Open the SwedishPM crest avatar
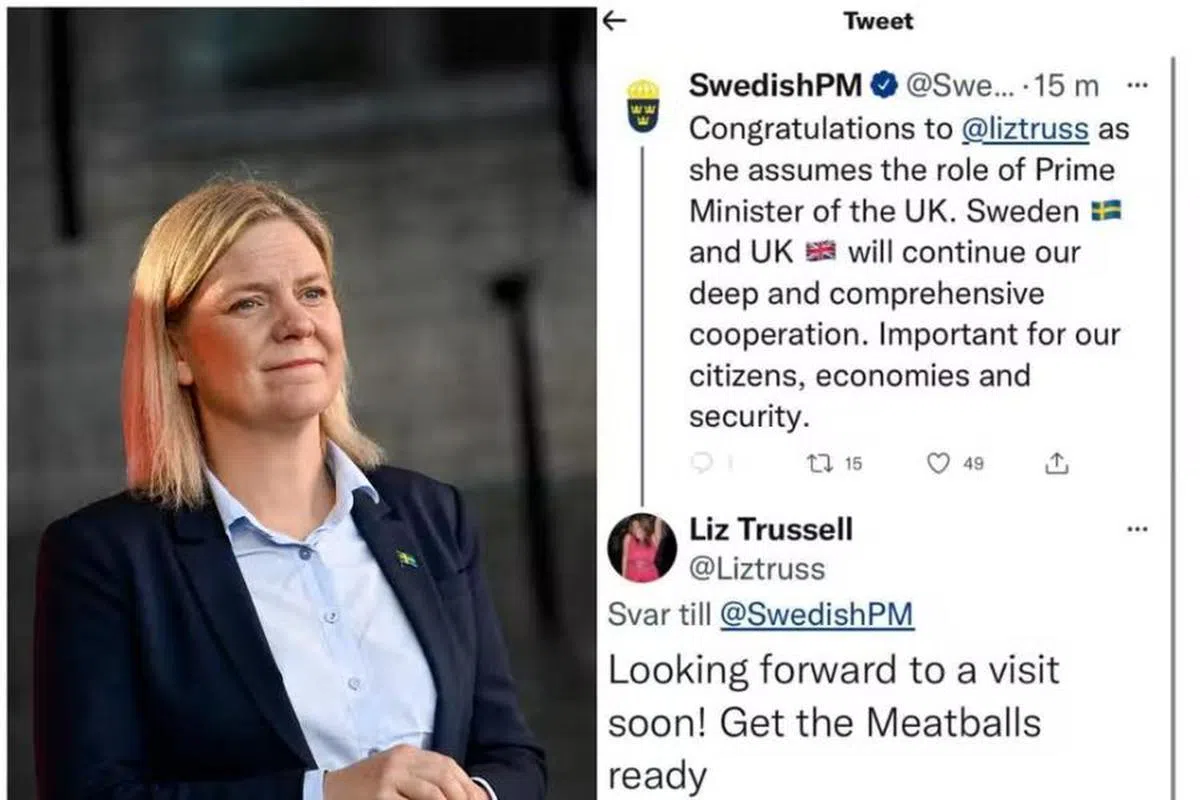This screenshot has width=1200, height=800. point(642,107)
